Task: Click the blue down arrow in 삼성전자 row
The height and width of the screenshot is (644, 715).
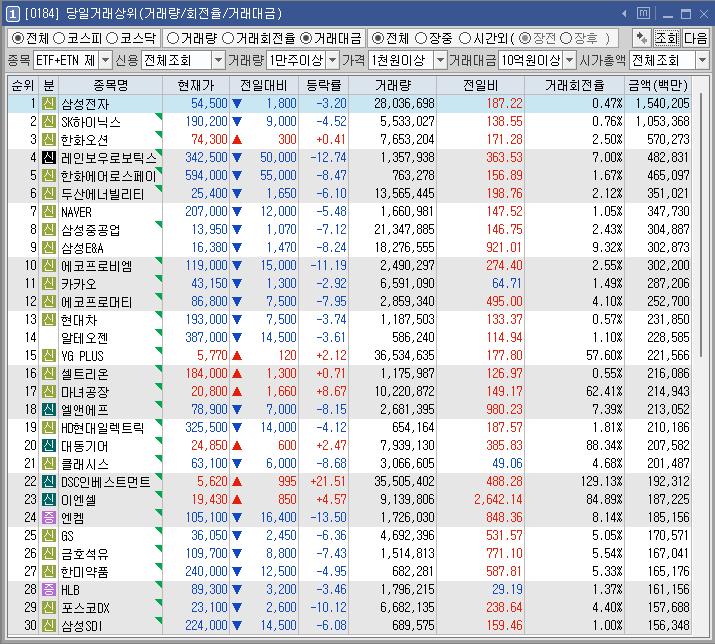Action: coord(237,104)
